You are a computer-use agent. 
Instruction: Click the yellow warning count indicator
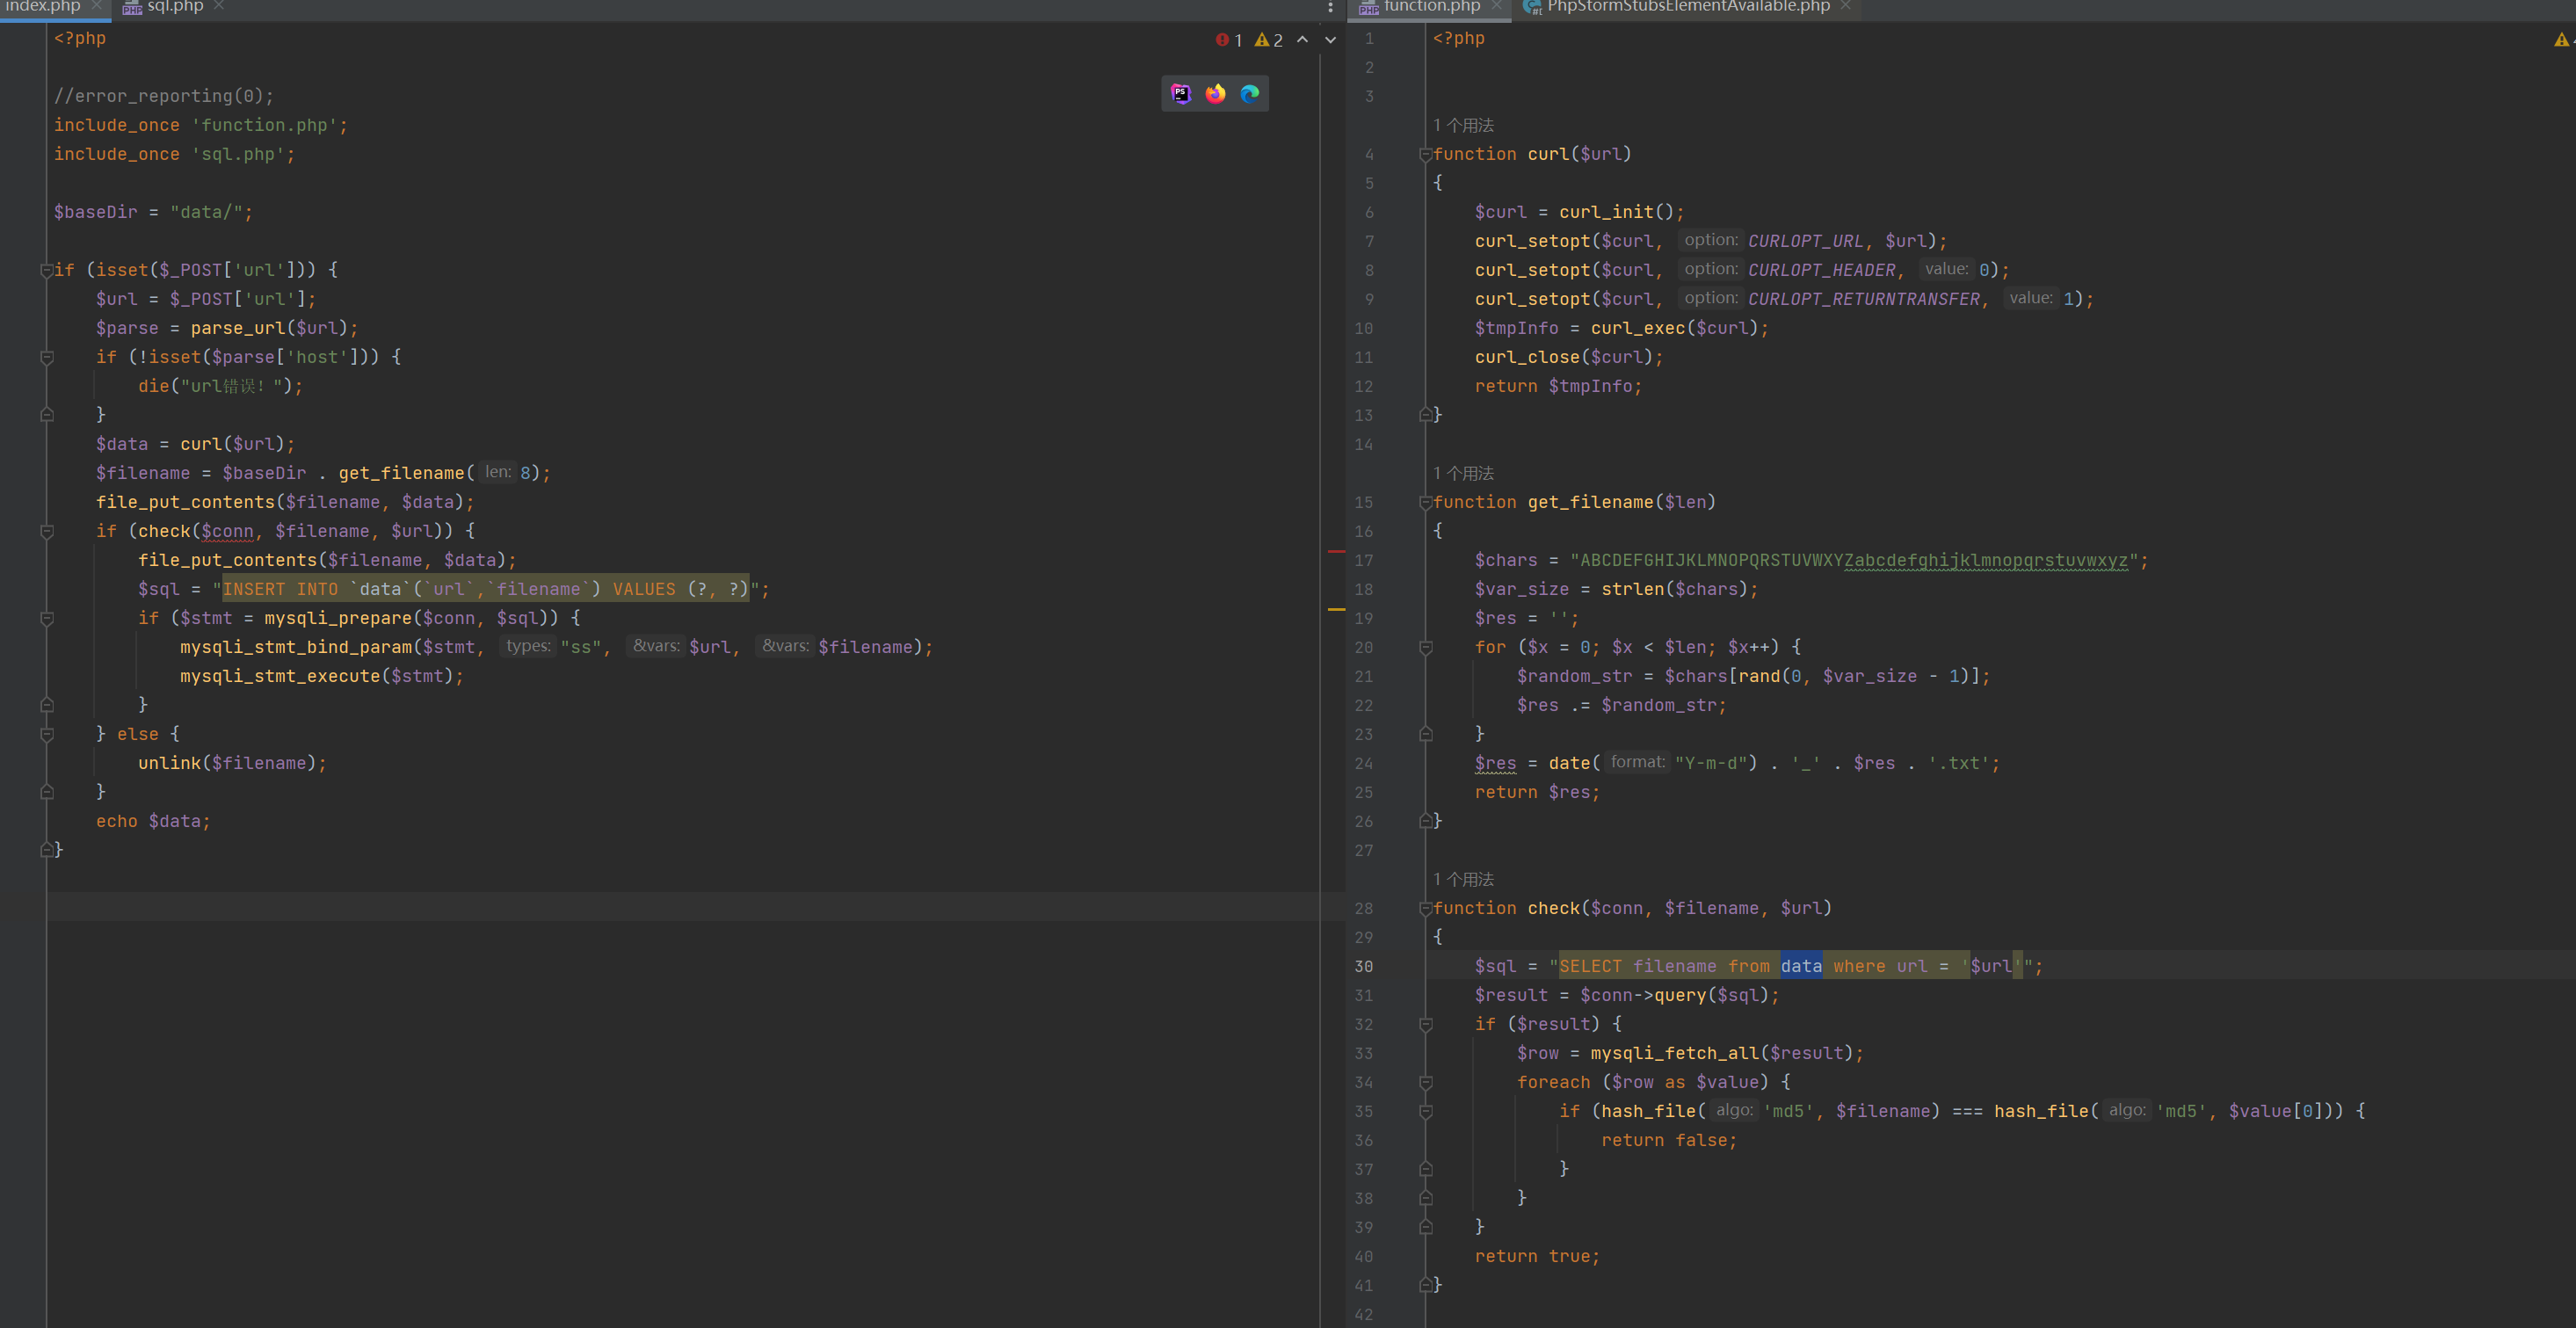pyautogui.click(x=1269, y=40)
